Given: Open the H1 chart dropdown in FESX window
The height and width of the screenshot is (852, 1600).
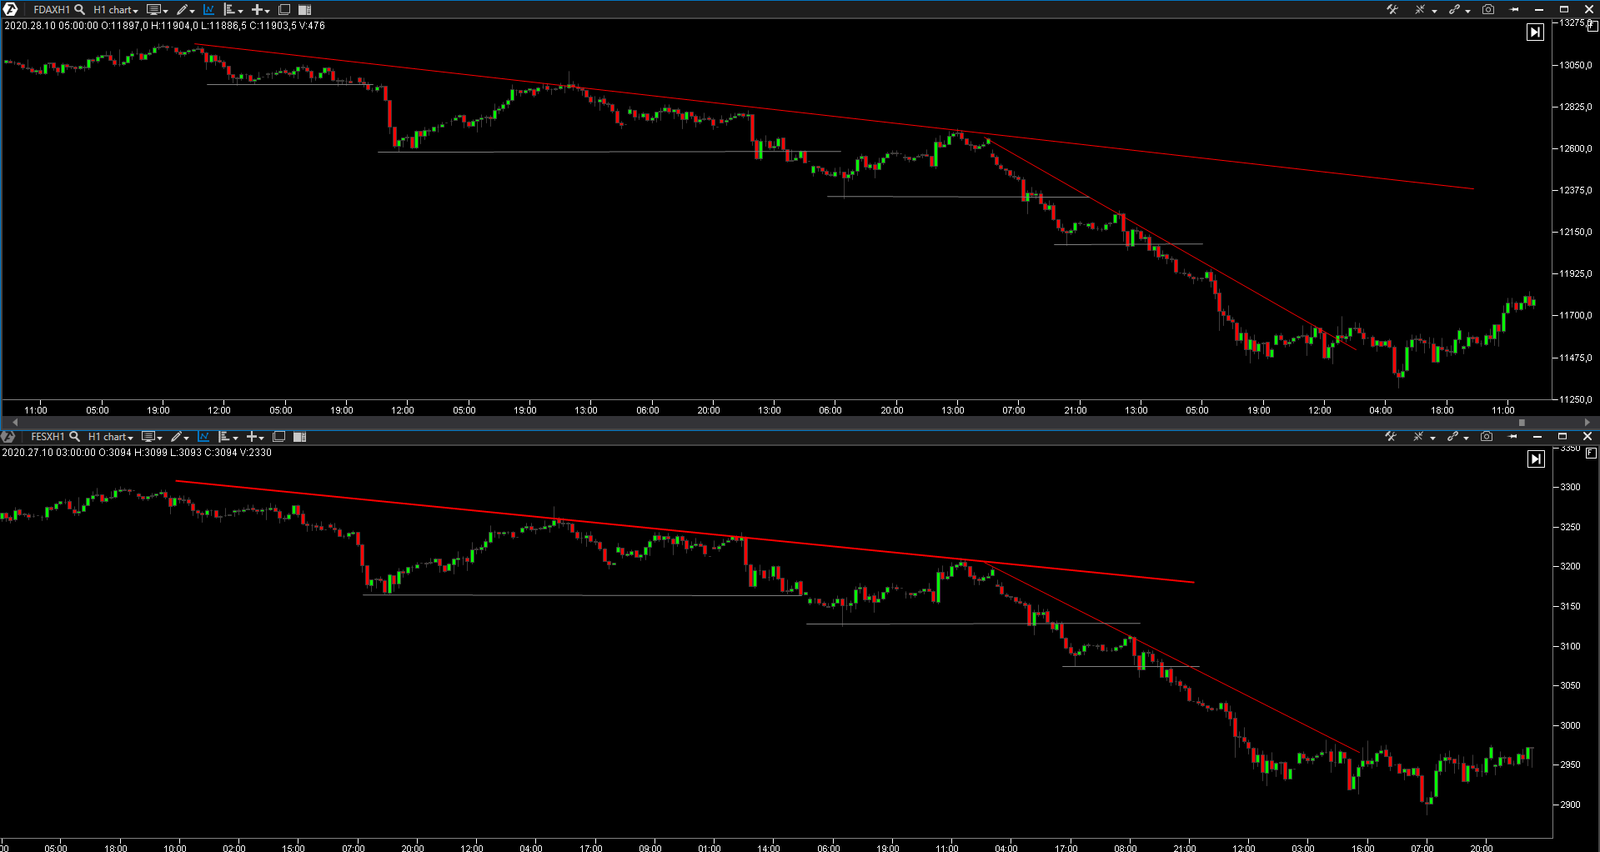Looking at the screenshot, I should coord(110,437).
